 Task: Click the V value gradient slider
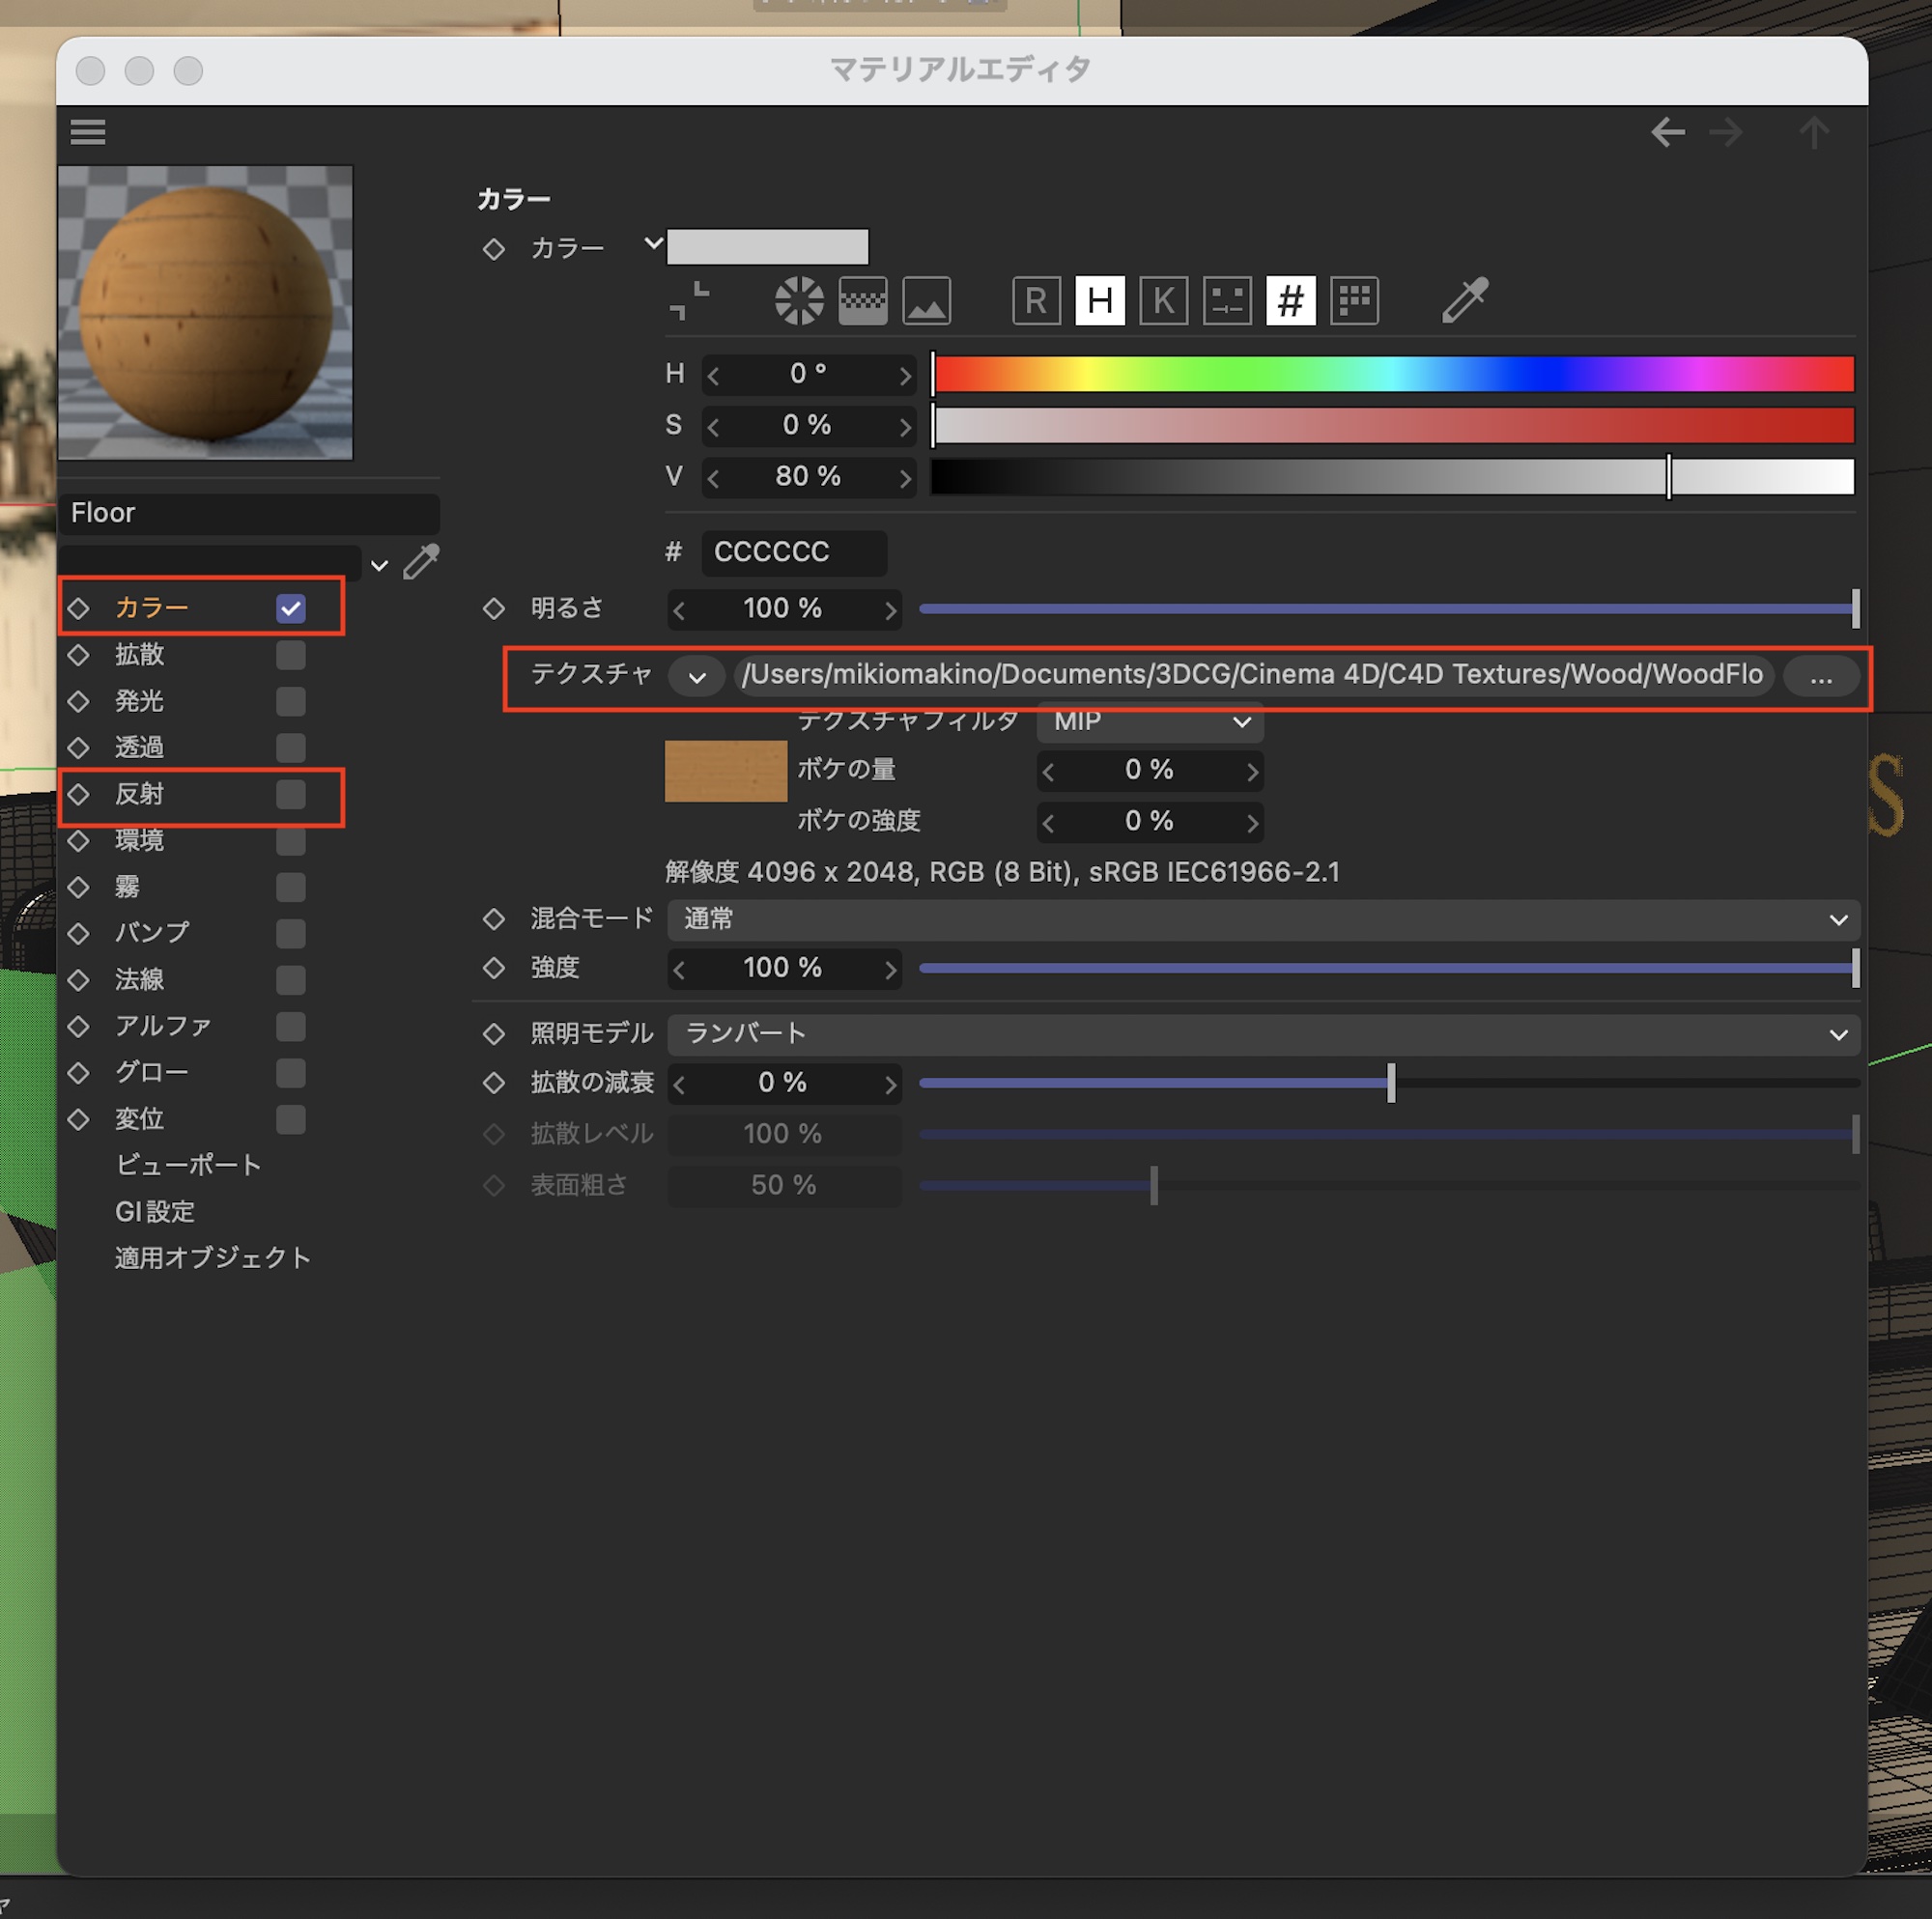point(1392,477)
